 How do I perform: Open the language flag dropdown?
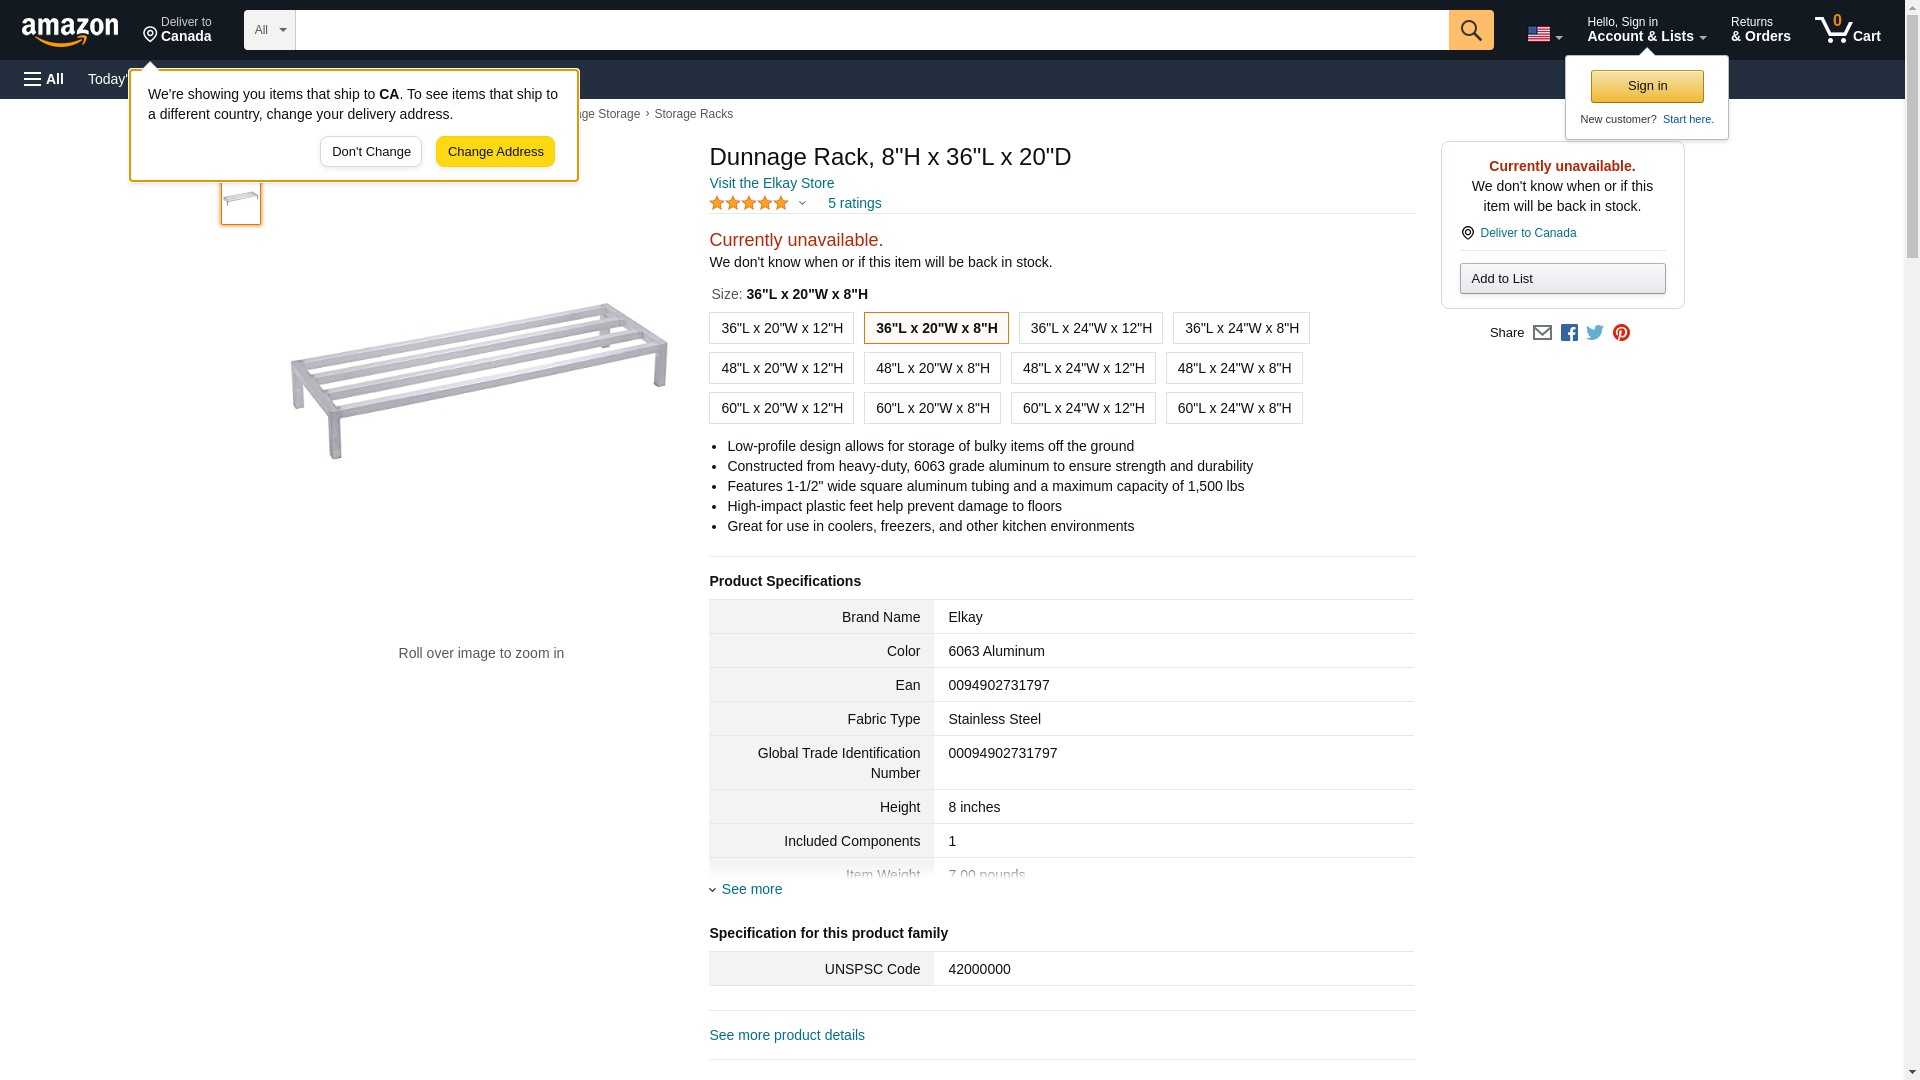coord(1544,34)
